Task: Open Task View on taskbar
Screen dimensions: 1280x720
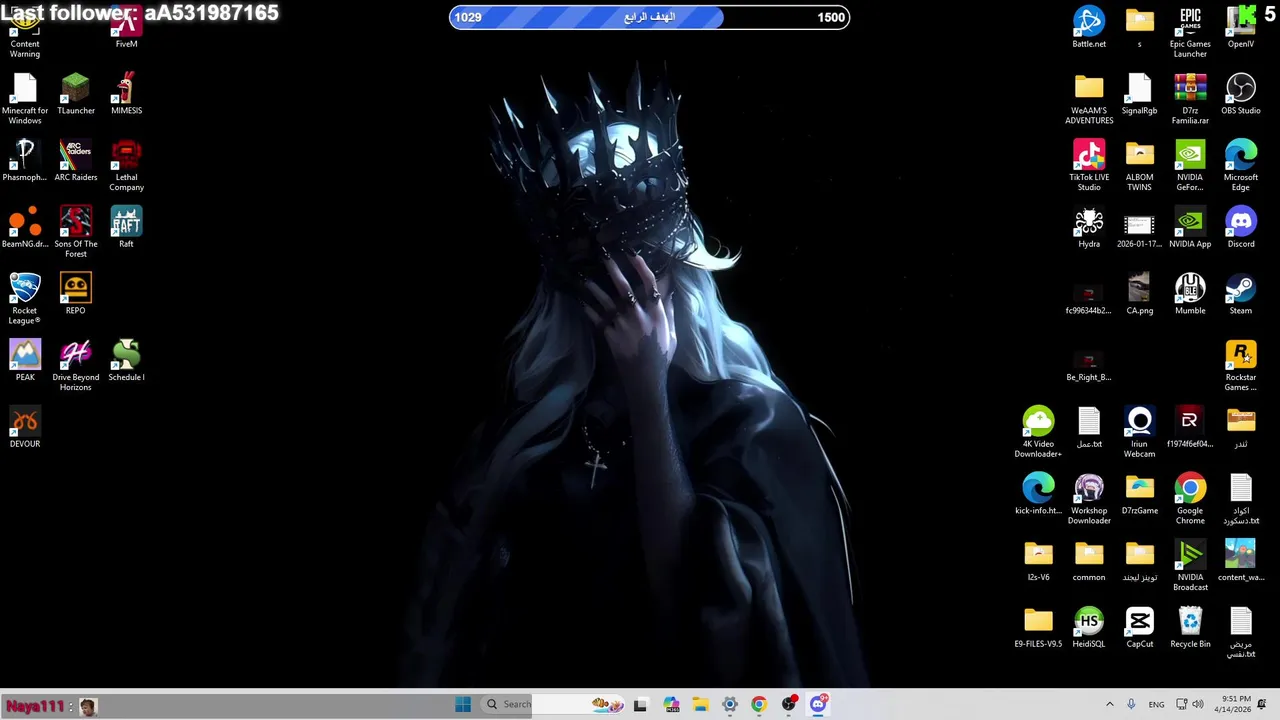Action: pos(640,704)
